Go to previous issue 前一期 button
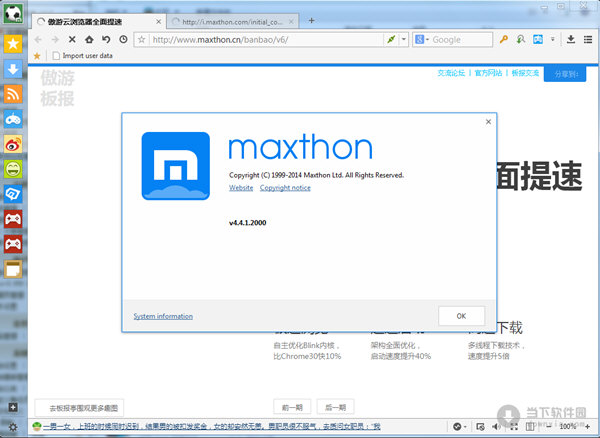 (x=292, y=407)
